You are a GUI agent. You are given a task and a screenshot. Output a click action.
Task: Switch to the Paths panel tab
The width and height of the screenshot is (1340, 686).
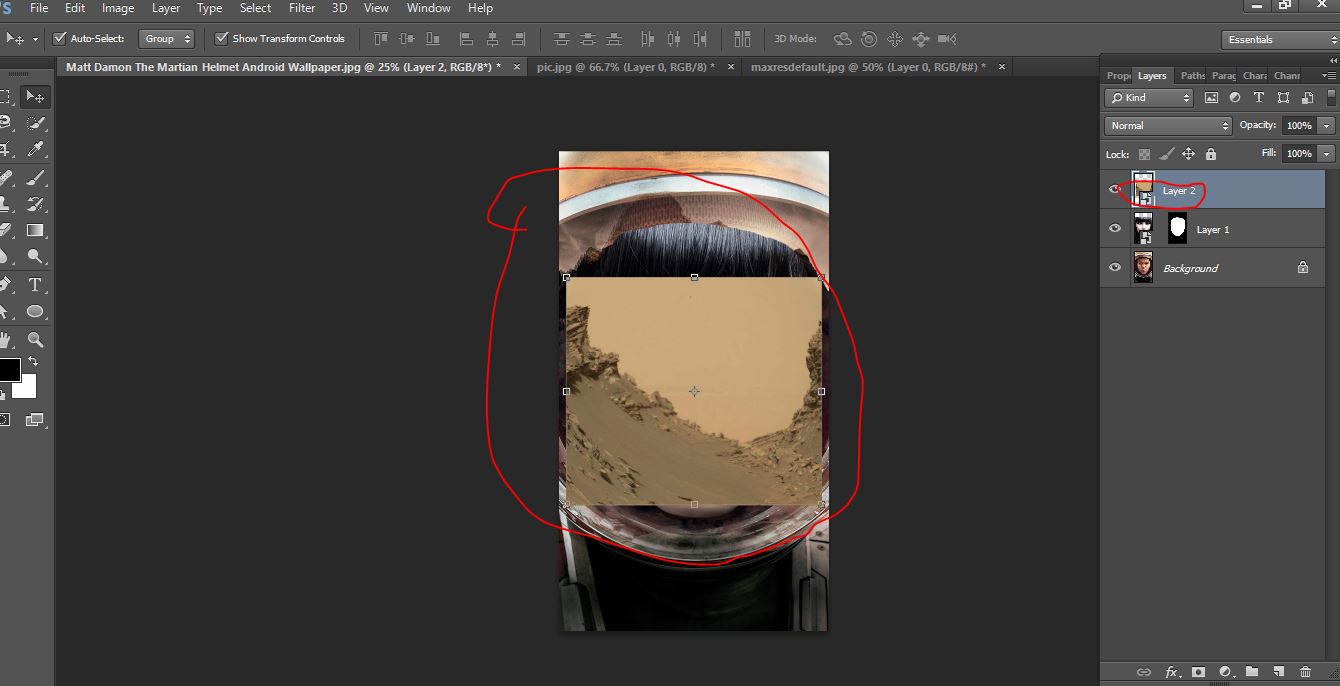1192,76
